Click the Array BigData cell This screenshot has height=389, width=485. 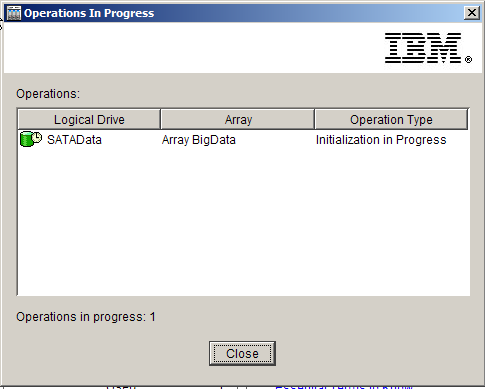(199, 140)
